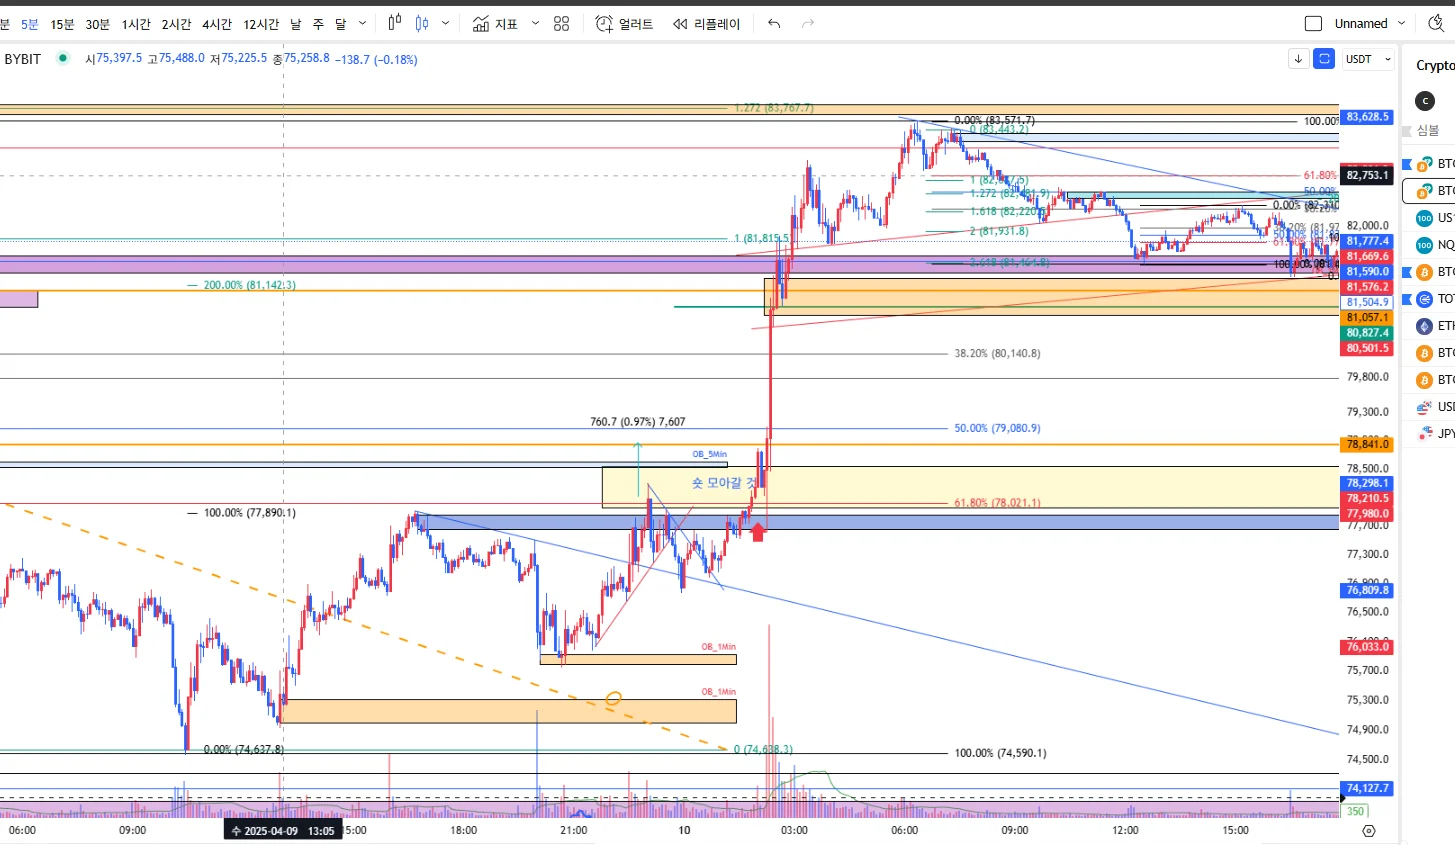Open the Unnamed layout name

[x=1361, y=24]
